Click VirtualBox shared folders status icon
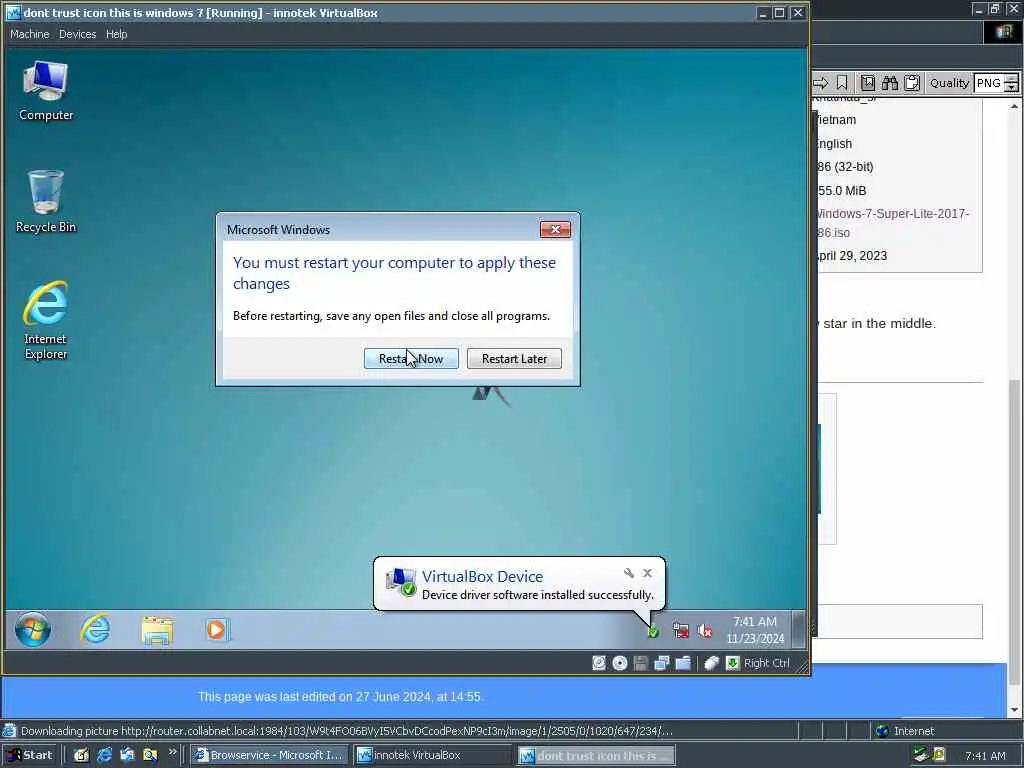This screenshot has width=1024, height=768. (683, 663)
